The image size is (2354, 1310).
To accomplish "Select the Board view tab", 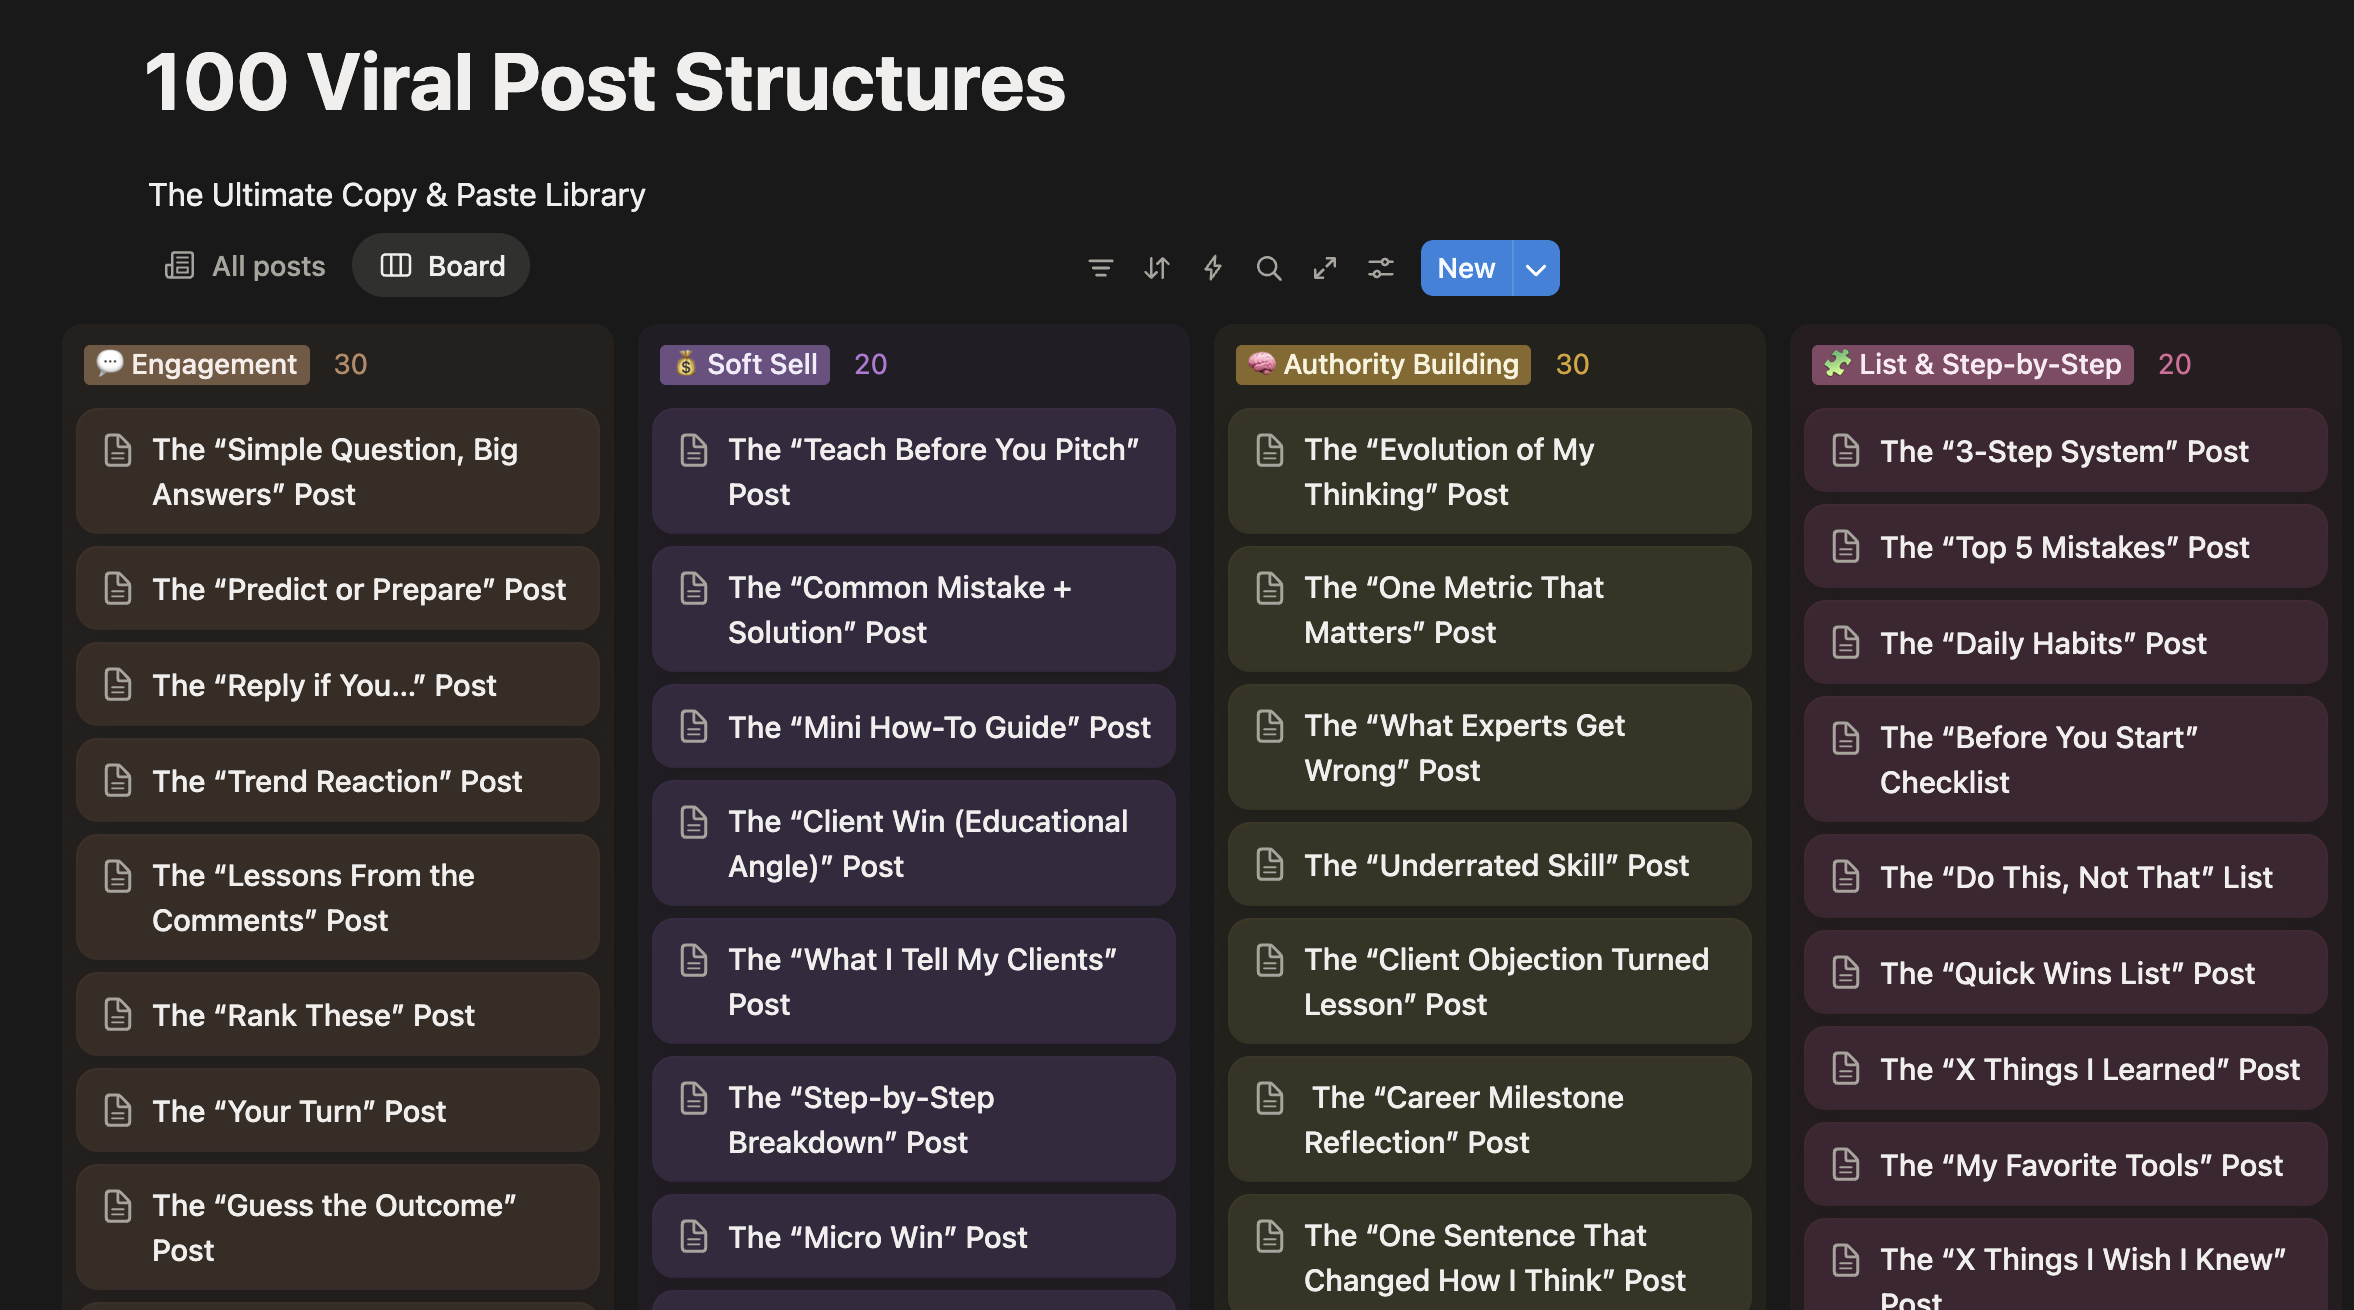I will 442,266.
